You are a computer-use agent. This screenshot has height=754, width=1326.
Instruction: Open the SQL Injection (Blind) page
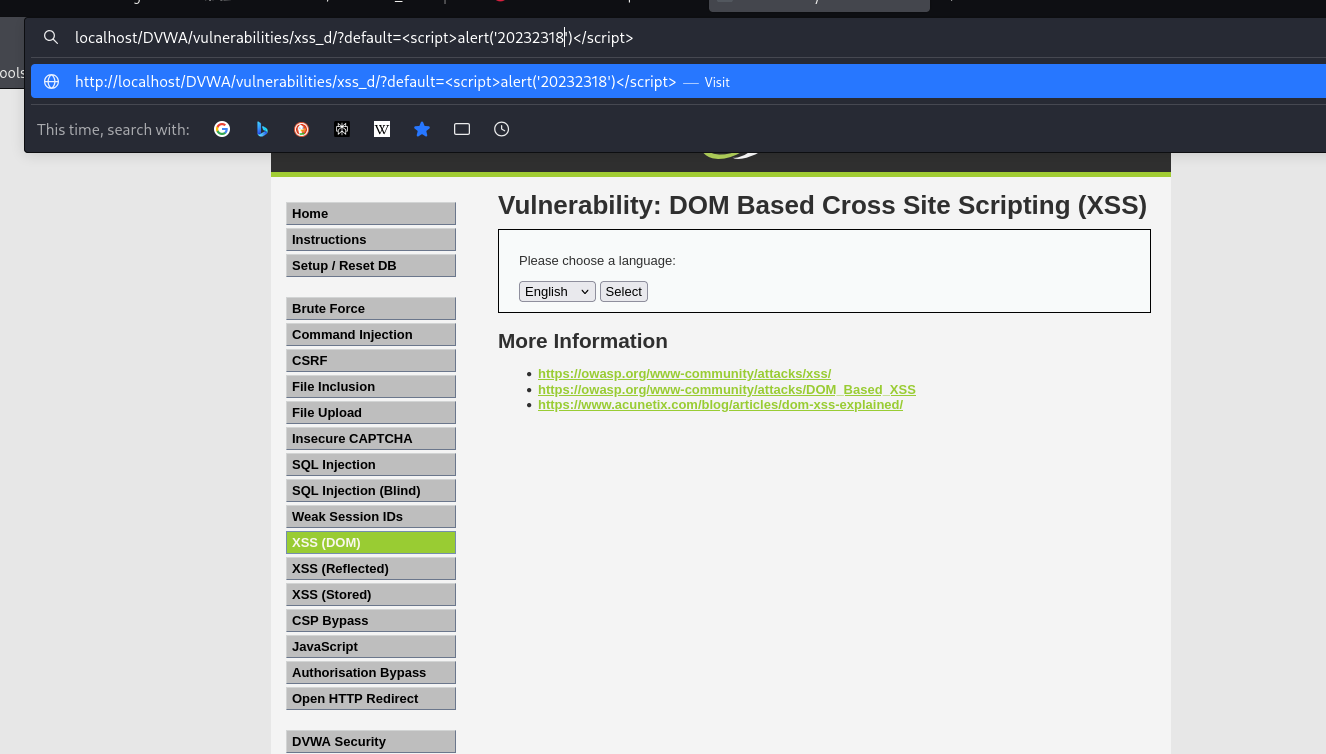[371, 491]
